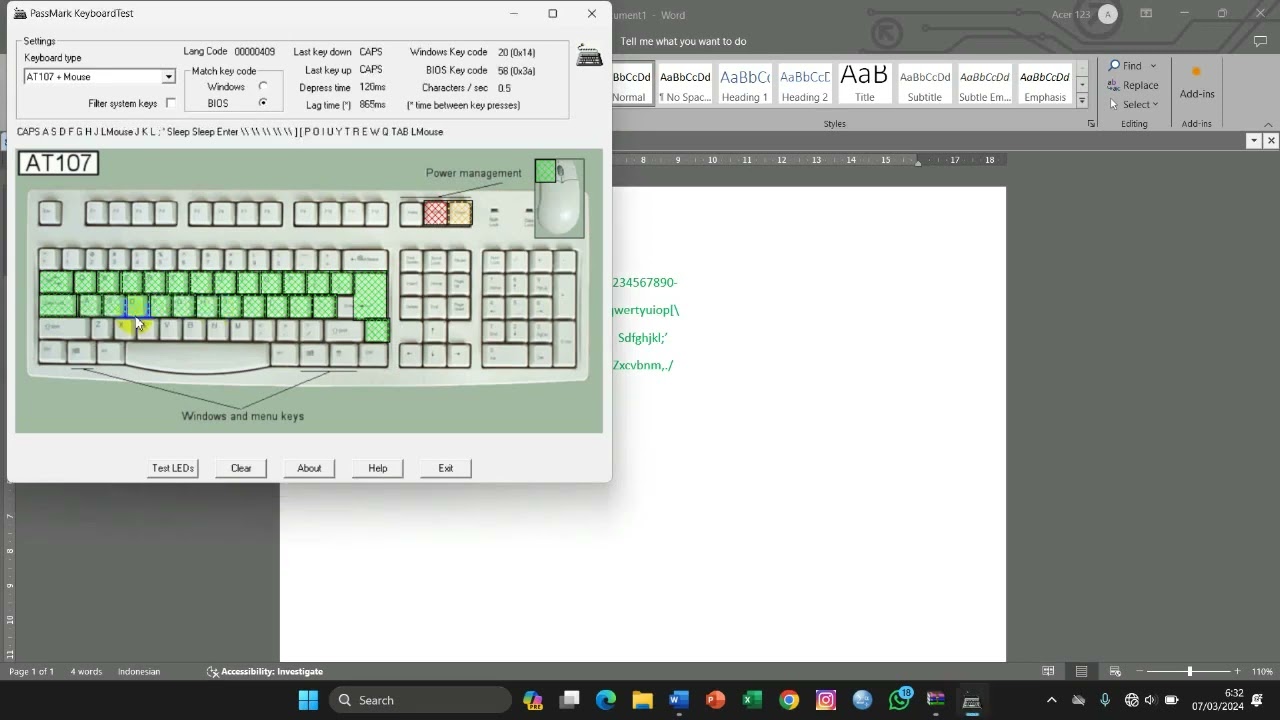This screenshot has height=720, width=1280.
Task: Open the About button in KeyboardTest
Action: point(309,468)
